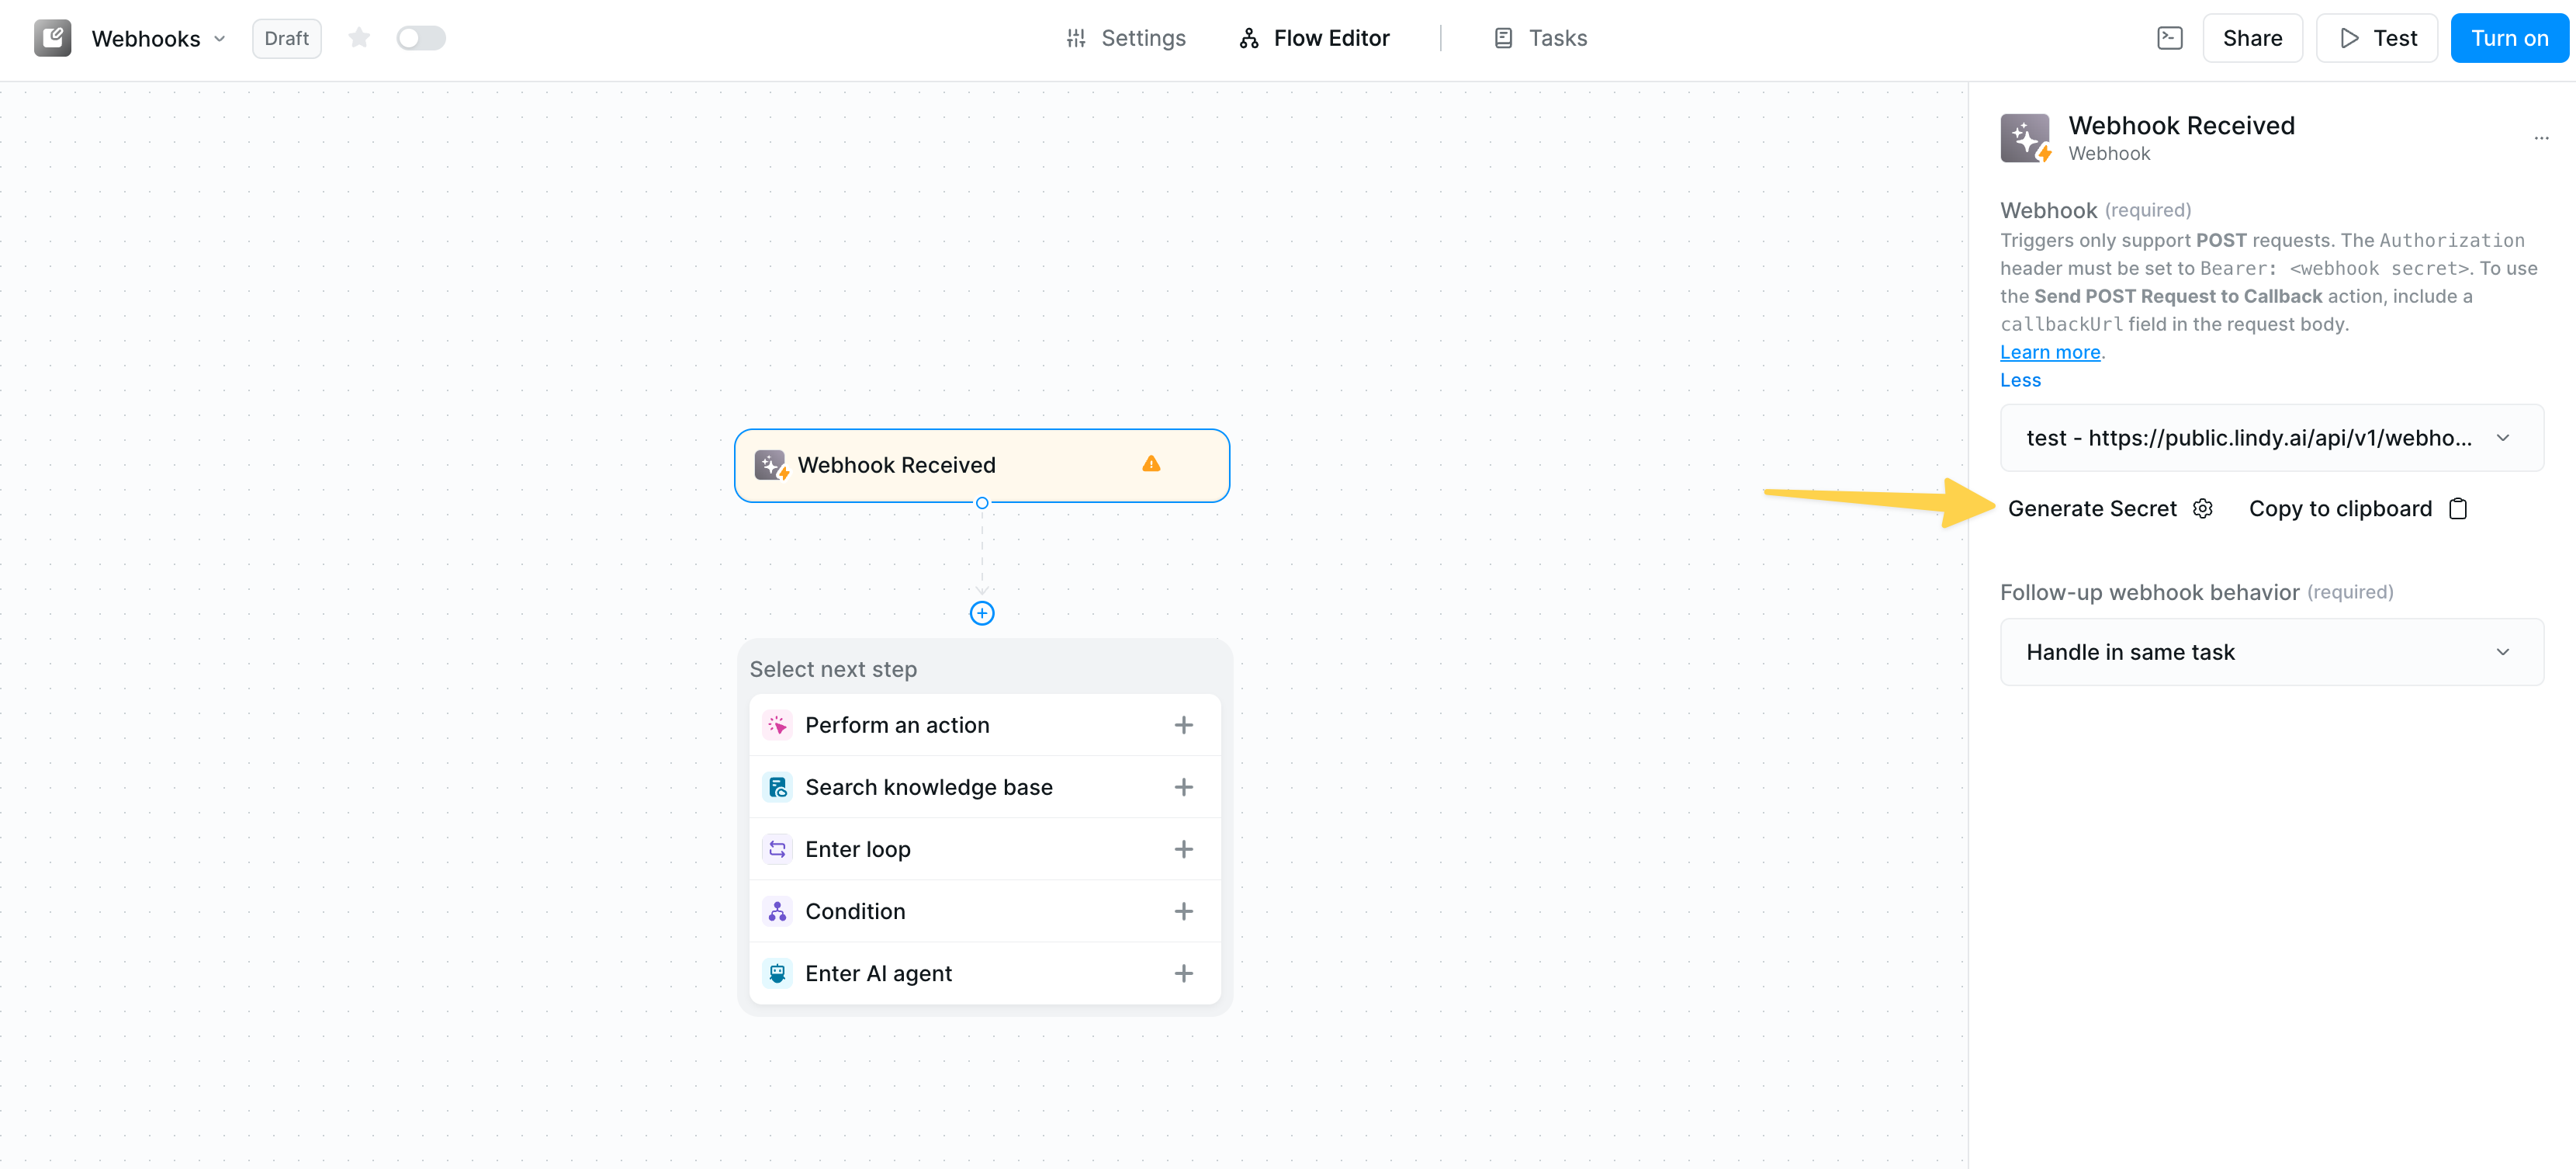
Task: Click the Settings sliders icon
Action: click(1076, 38)
